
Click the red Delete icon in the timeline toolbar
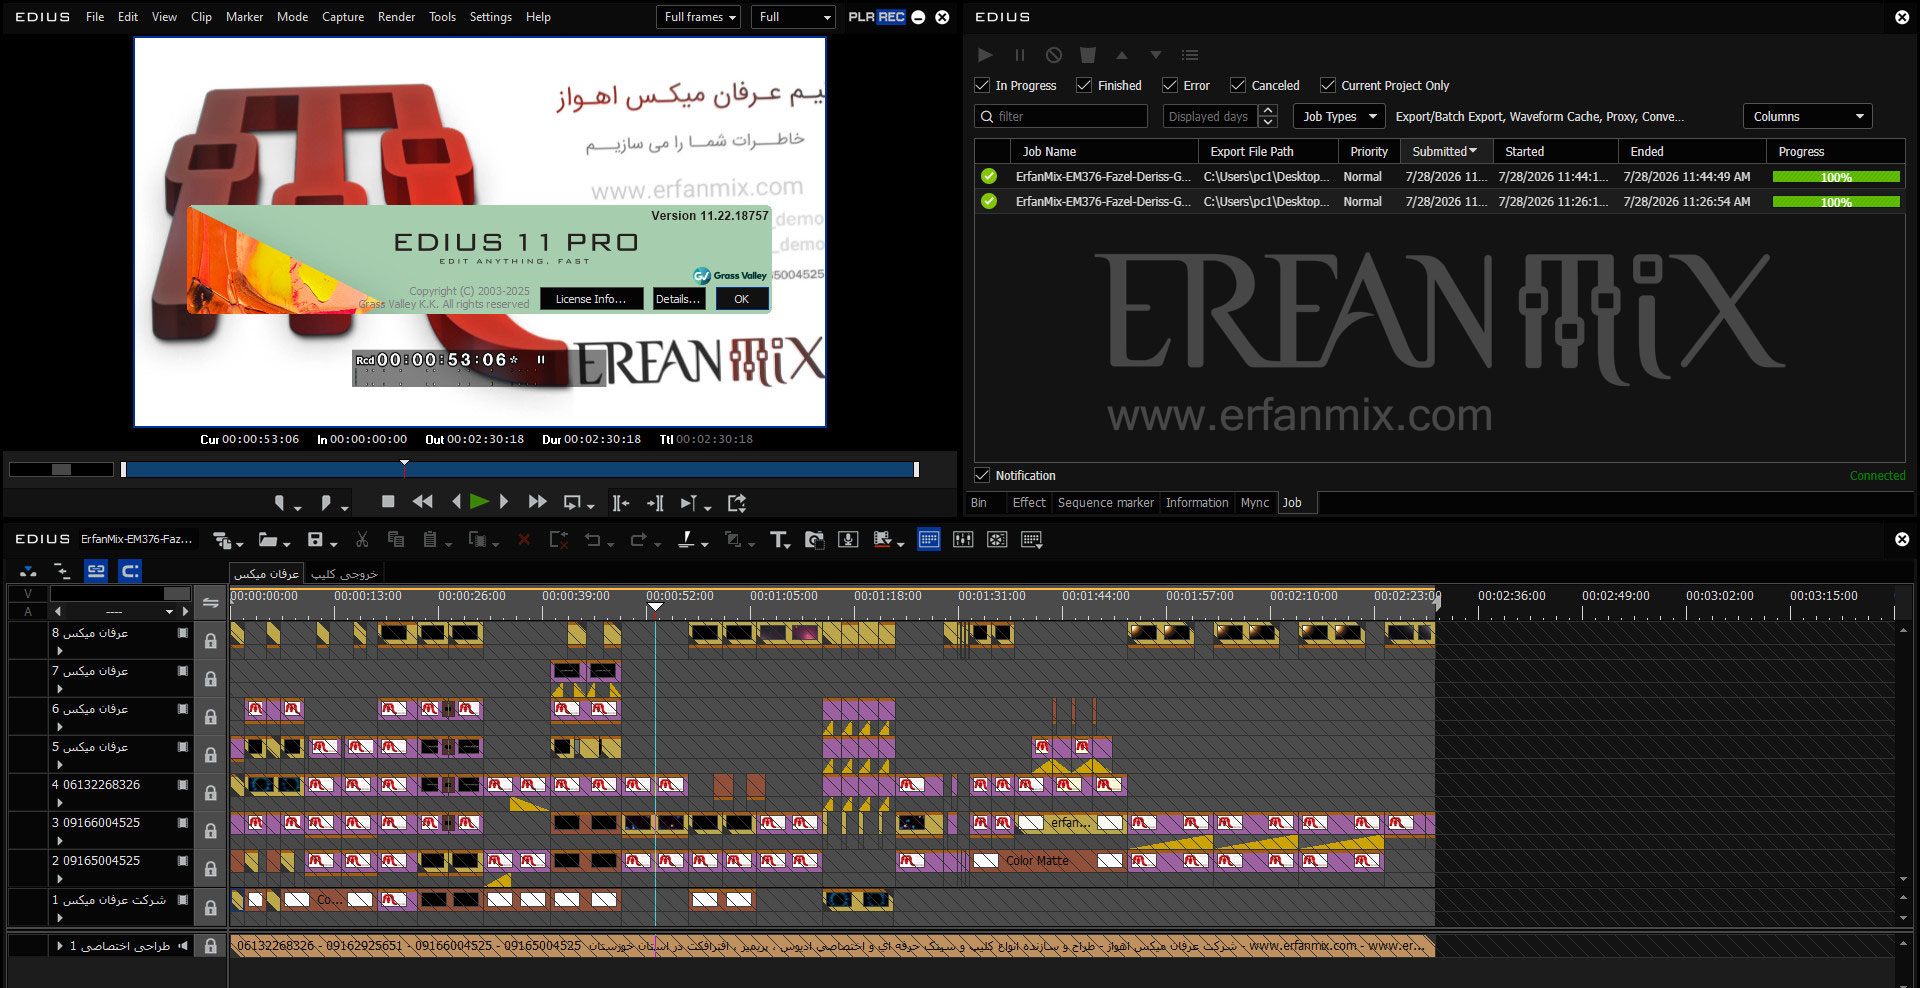(x=524, y=540)
